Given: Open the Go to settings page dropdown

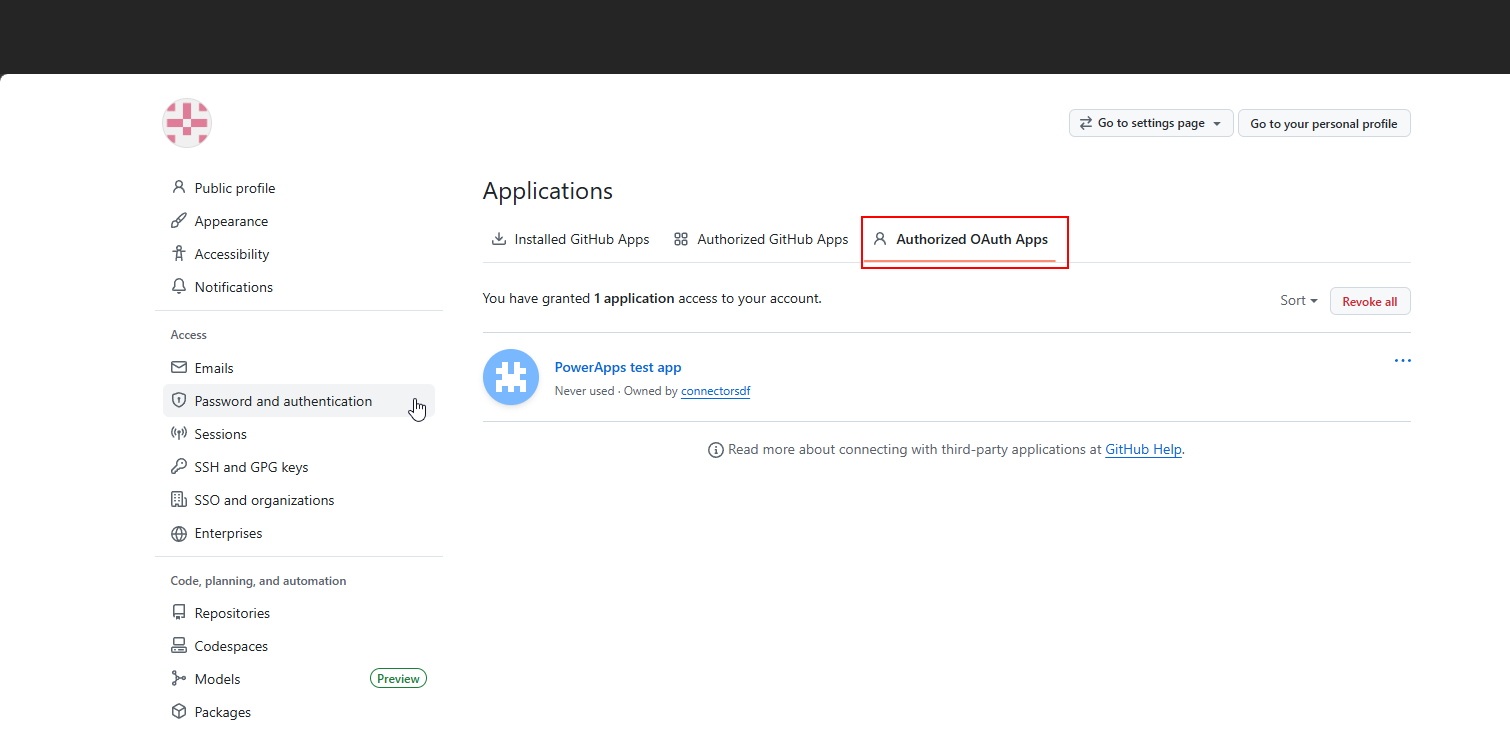Looking at the screenshot, I should [x=1151, y=123].
